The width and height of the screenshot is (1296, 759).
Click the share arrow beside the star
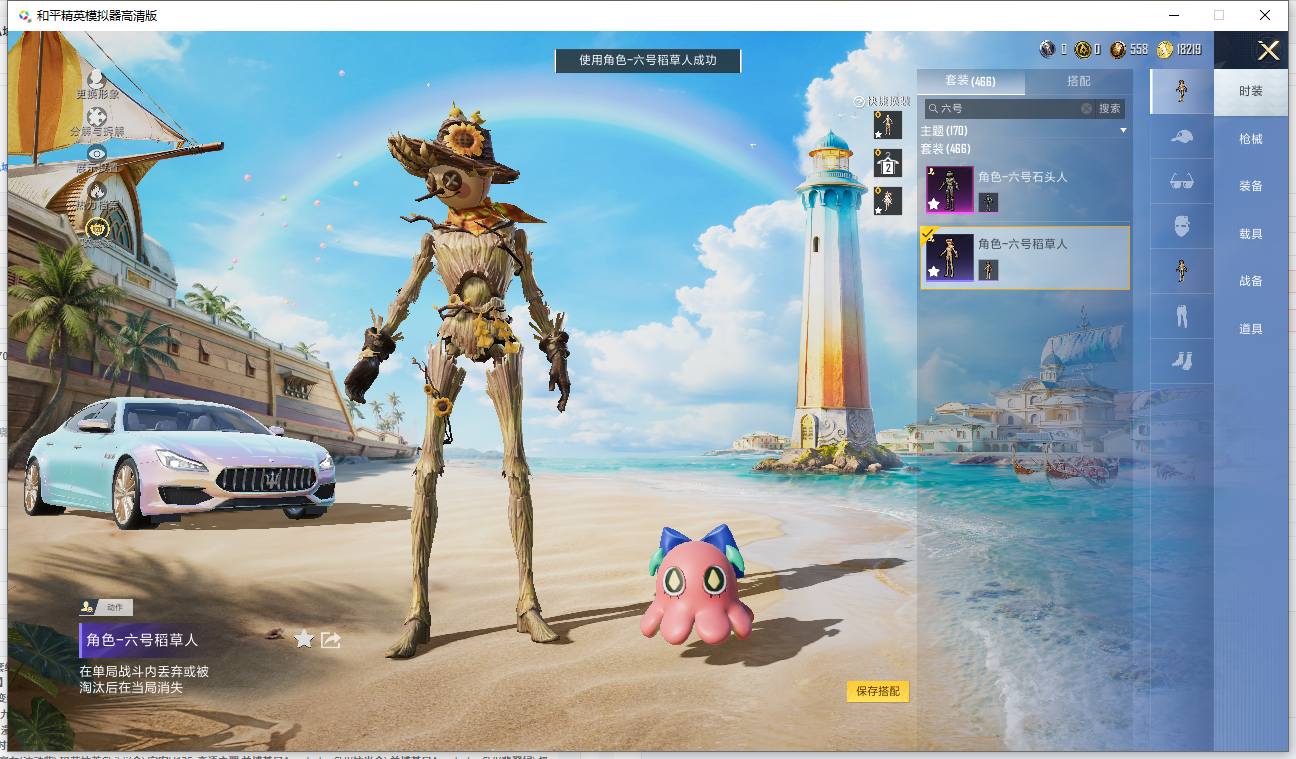click(x=331, y=639)
